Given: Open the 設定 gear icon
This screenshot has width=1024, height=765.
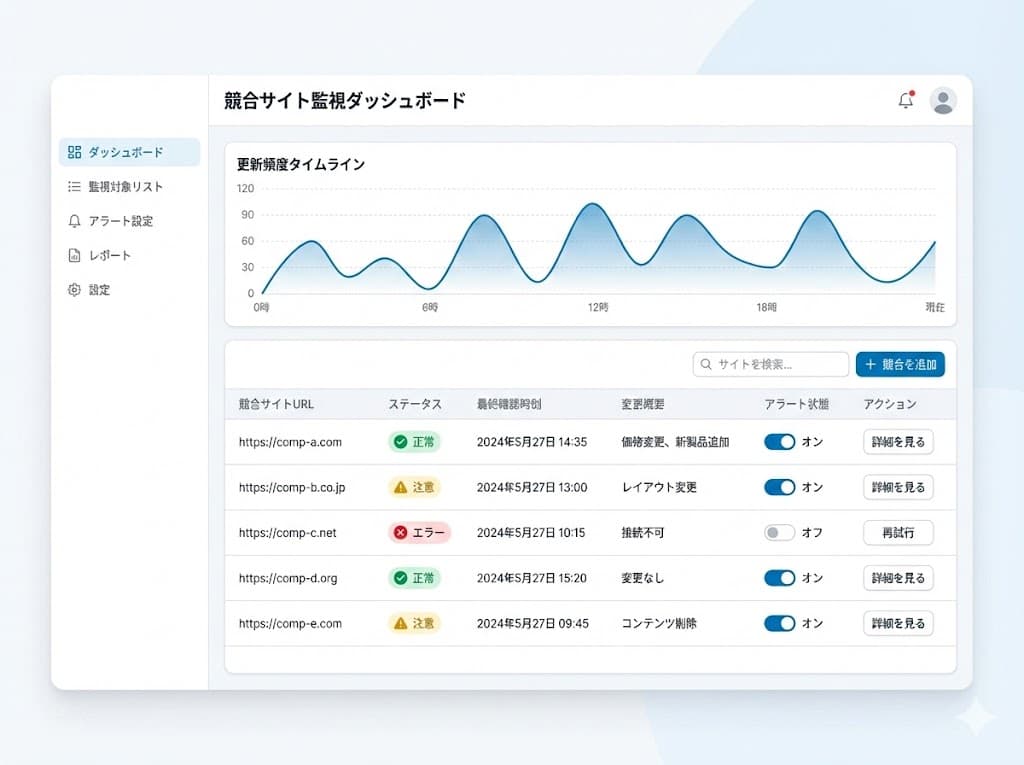Looking at the screenshot, I should 74,290.
